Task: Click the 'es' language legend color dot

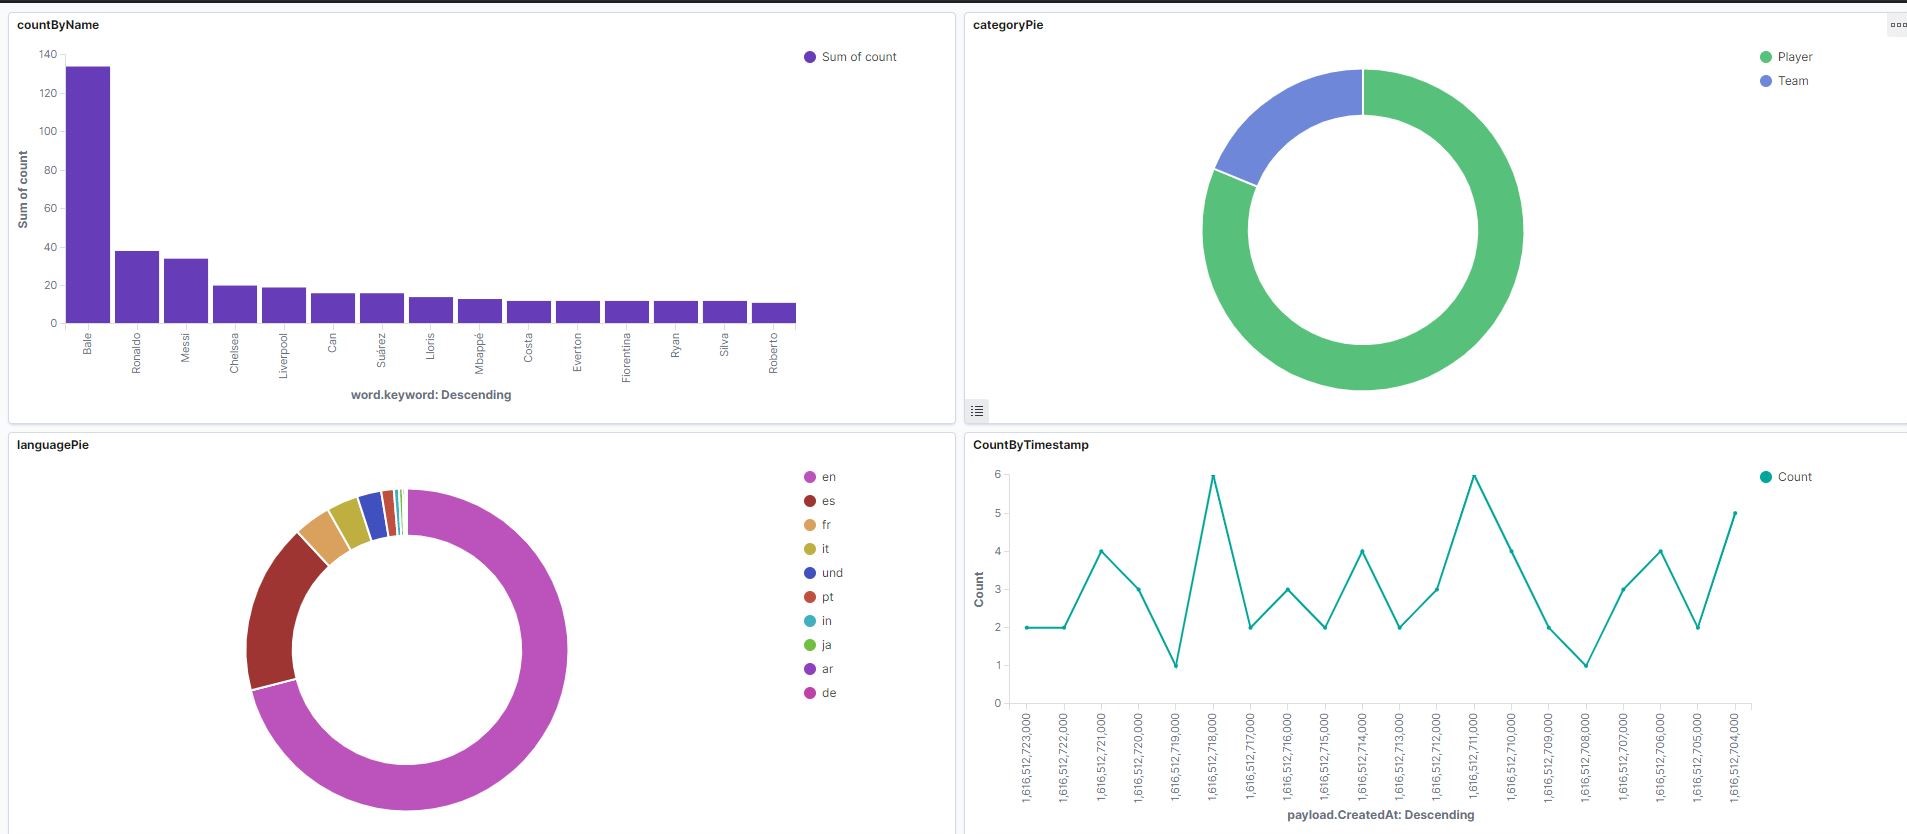Action: pyautogui.click(x=810, y=501)
